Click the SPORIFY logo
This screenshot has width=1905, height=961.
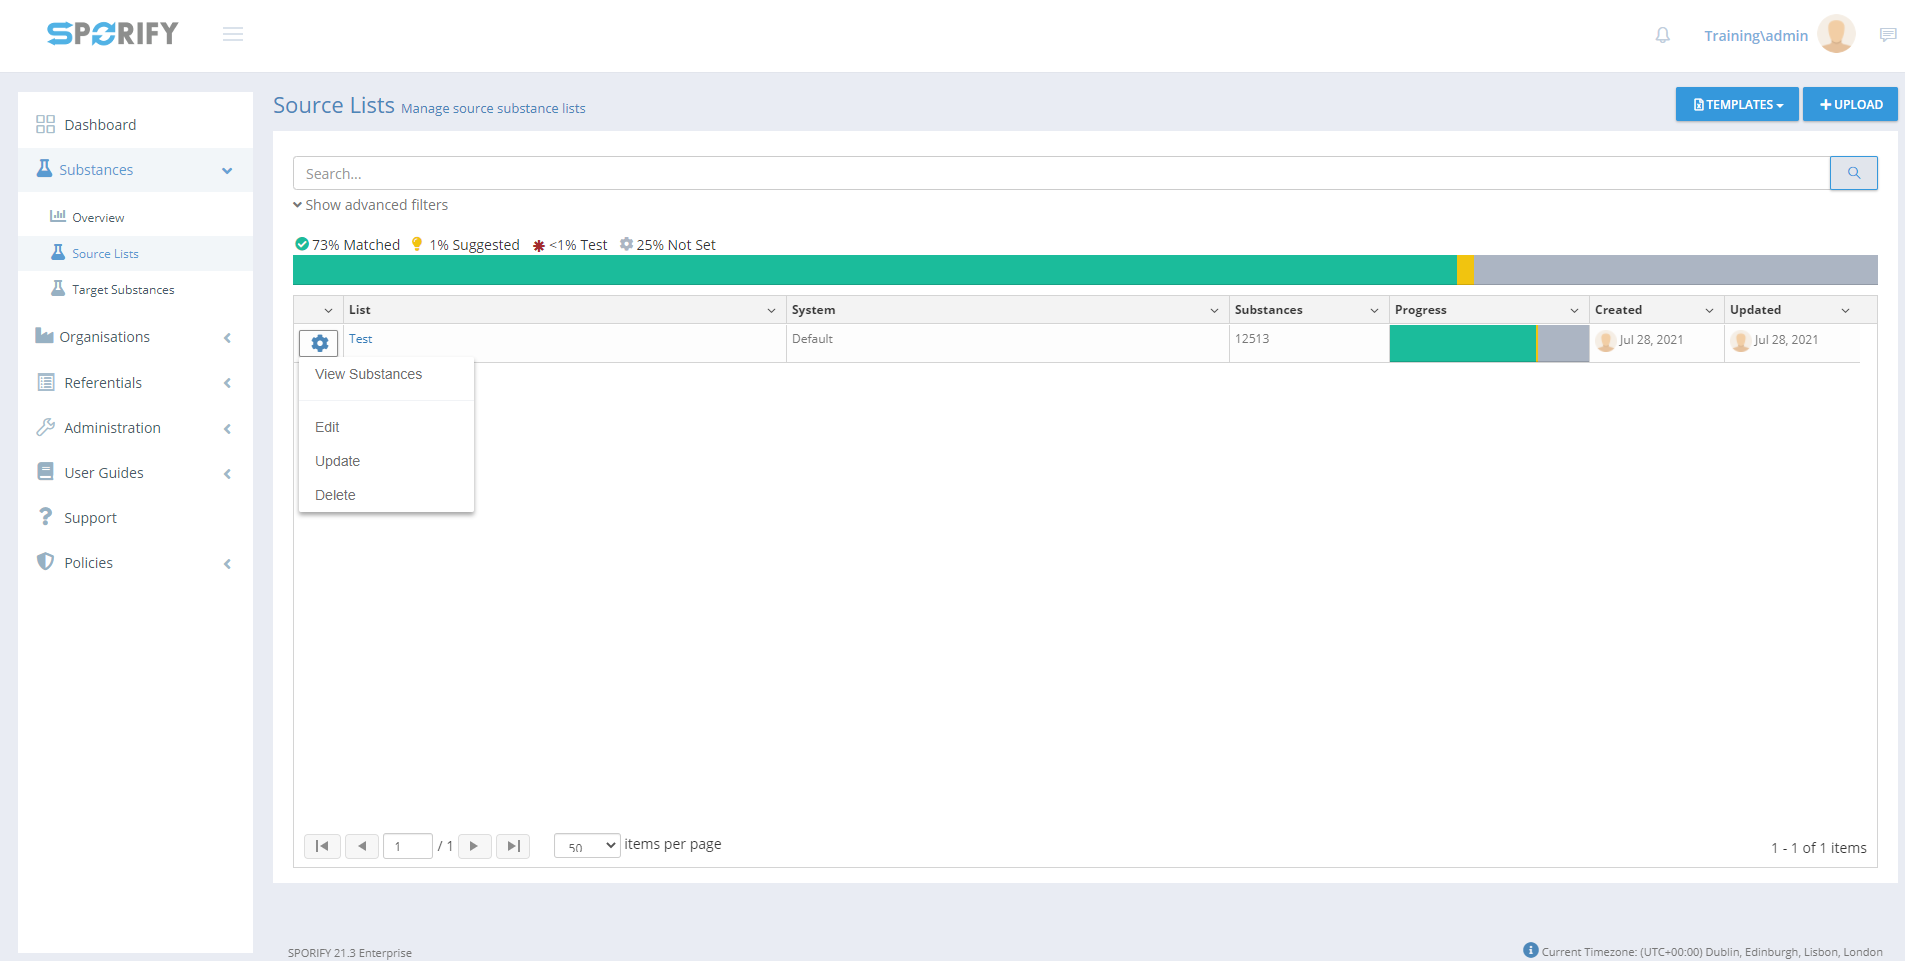(x=112, y=34)
